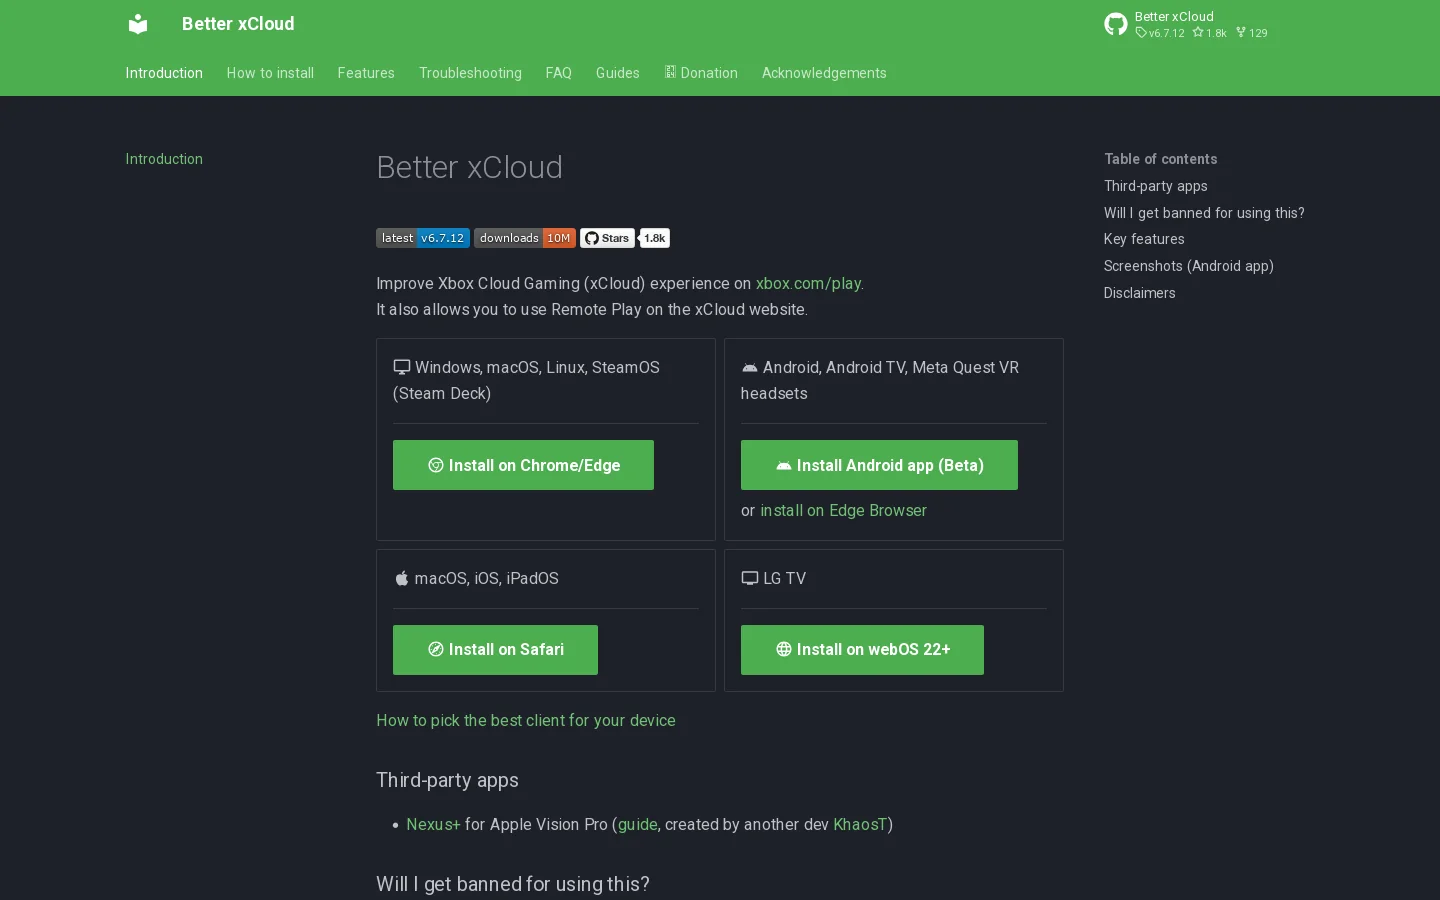Jump to Will I get banned for using this?
The image size is (1440, 900).
1204,213
